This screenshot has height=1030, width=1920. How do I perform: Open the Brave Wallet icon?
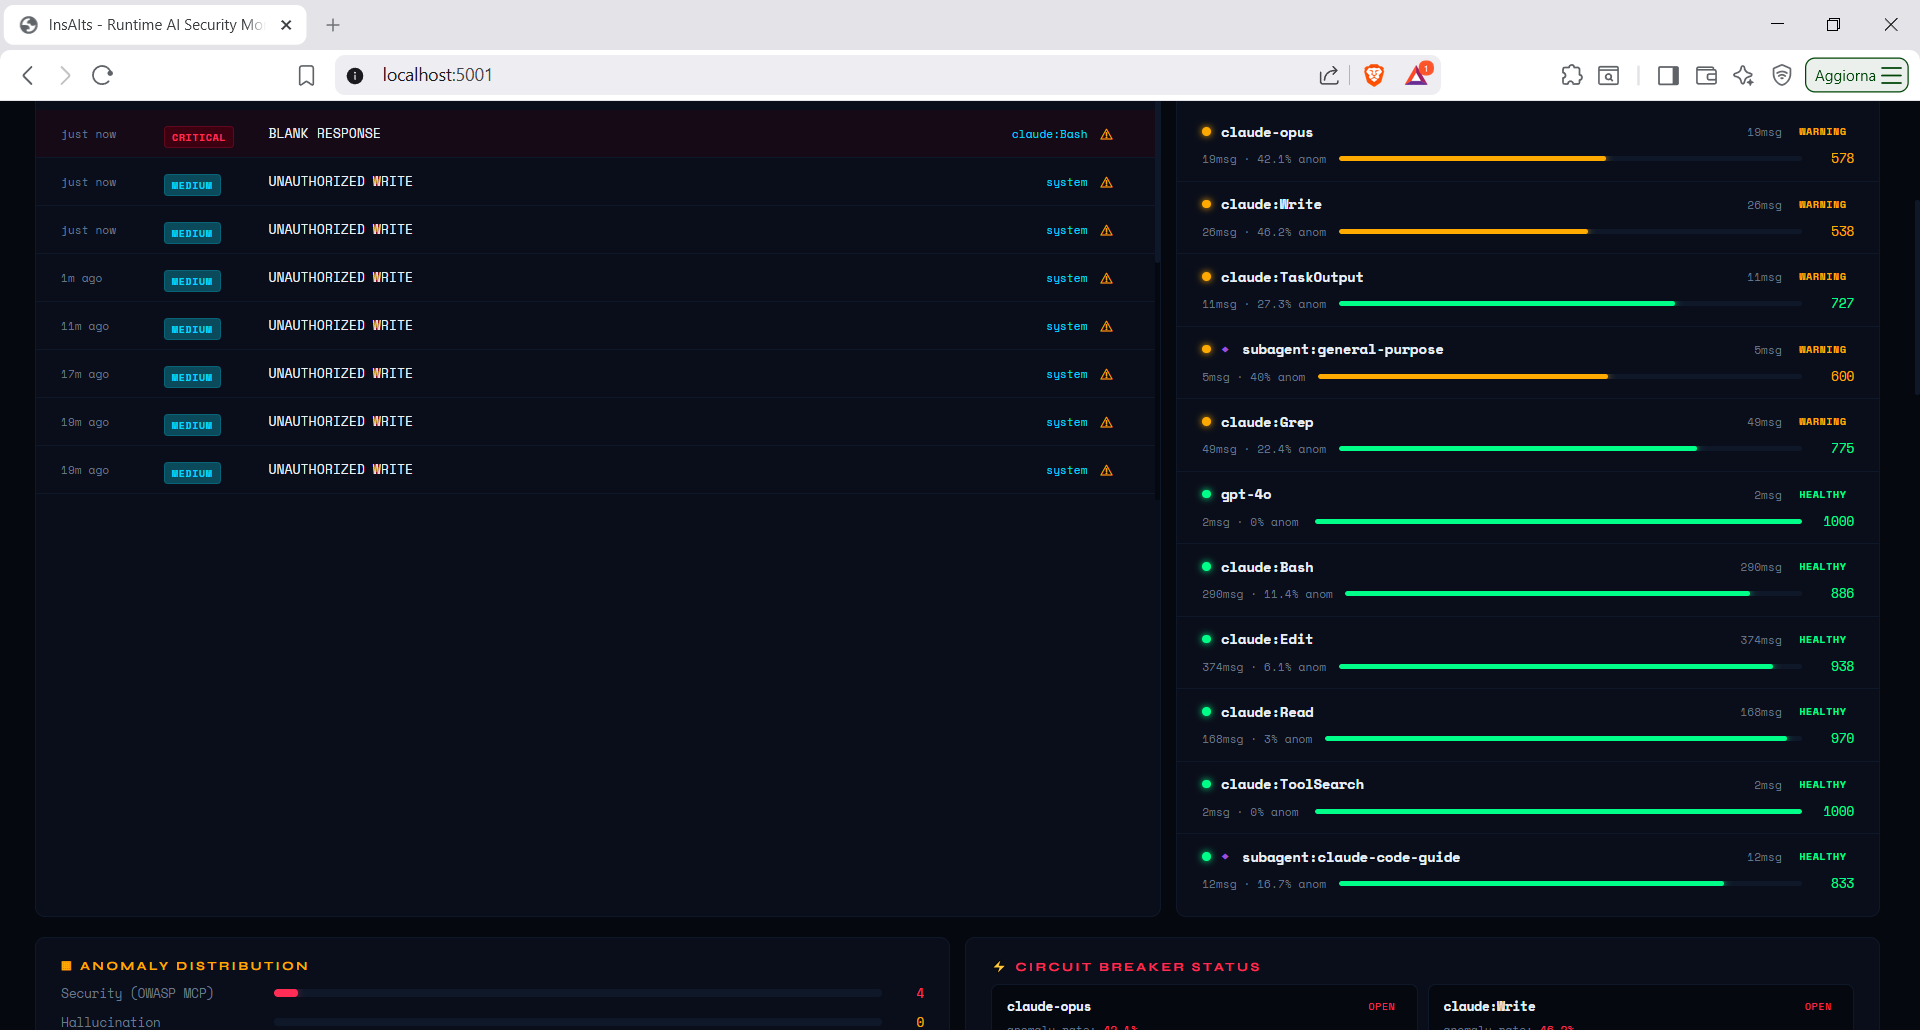[1706, 75]
